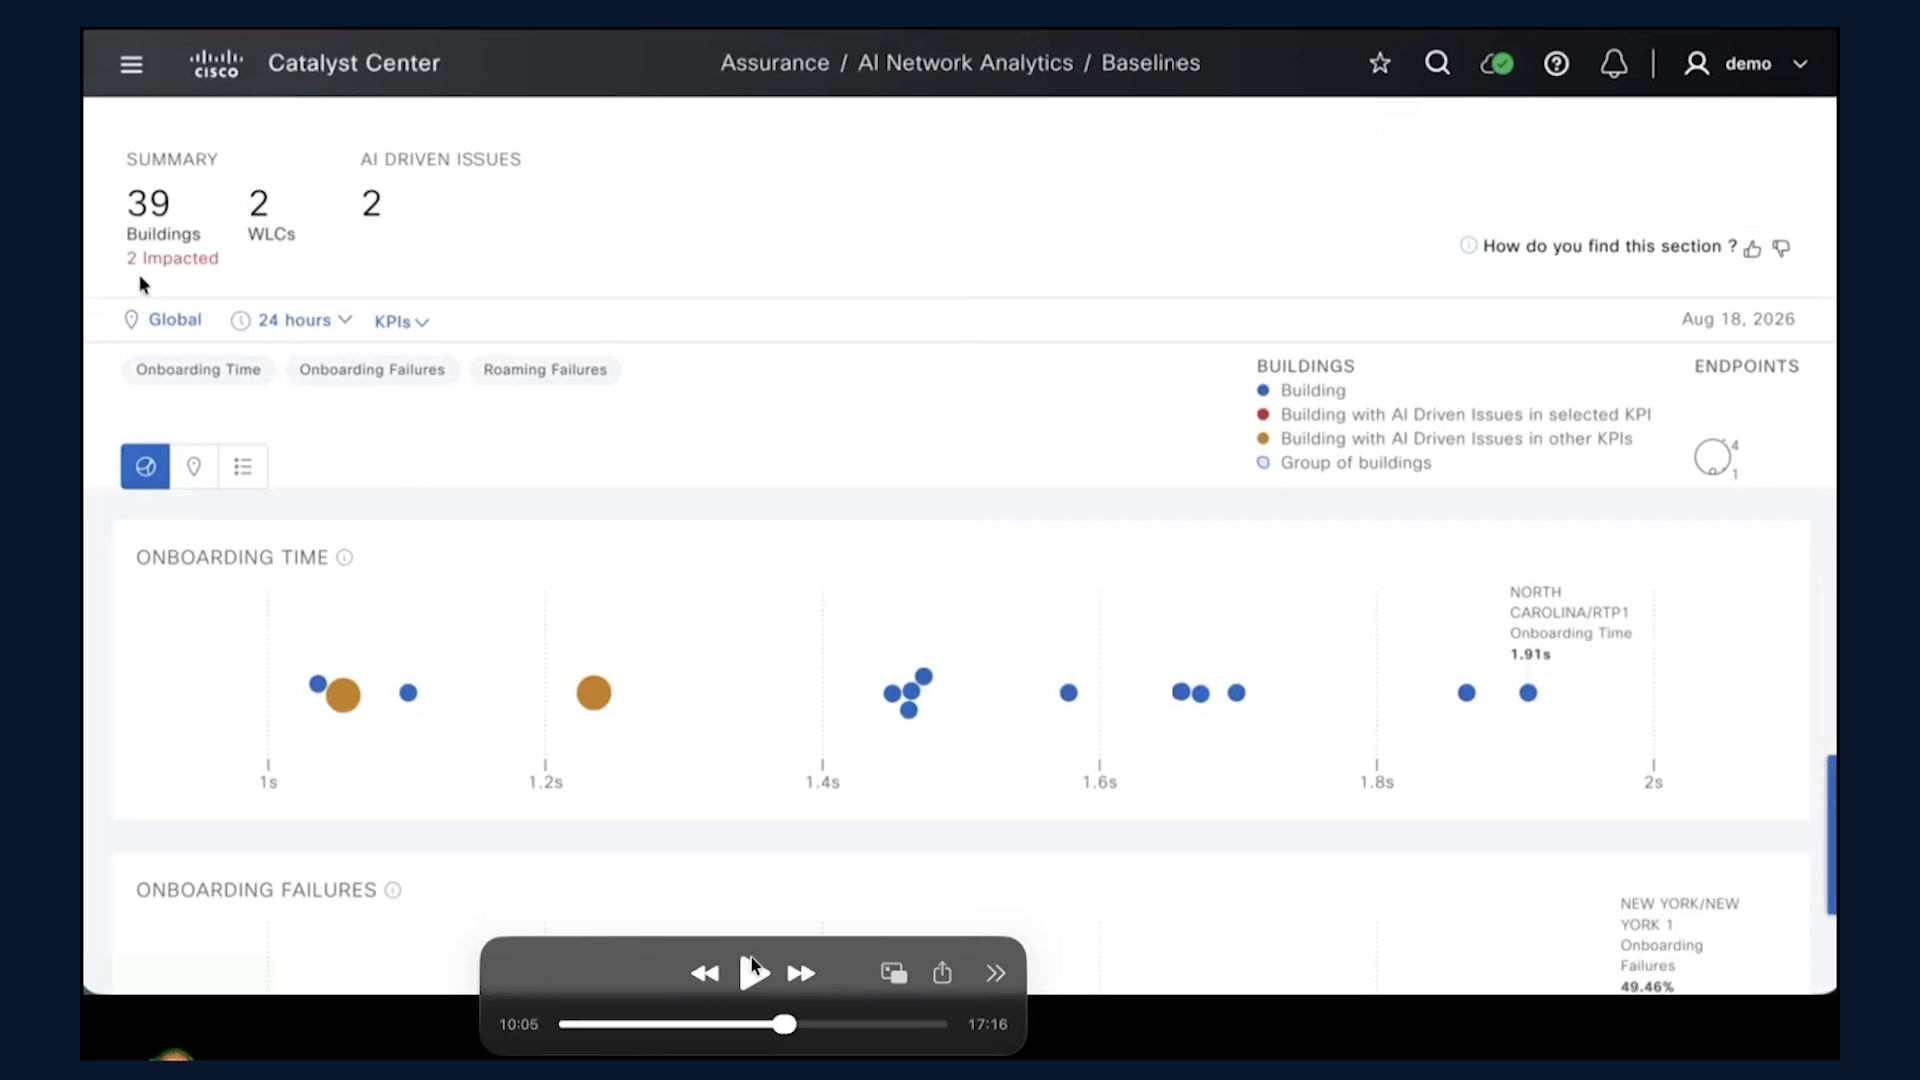Click the cloud status check icon
The width and height of the screenshot is (1920, 1080).
(1496, 64)
